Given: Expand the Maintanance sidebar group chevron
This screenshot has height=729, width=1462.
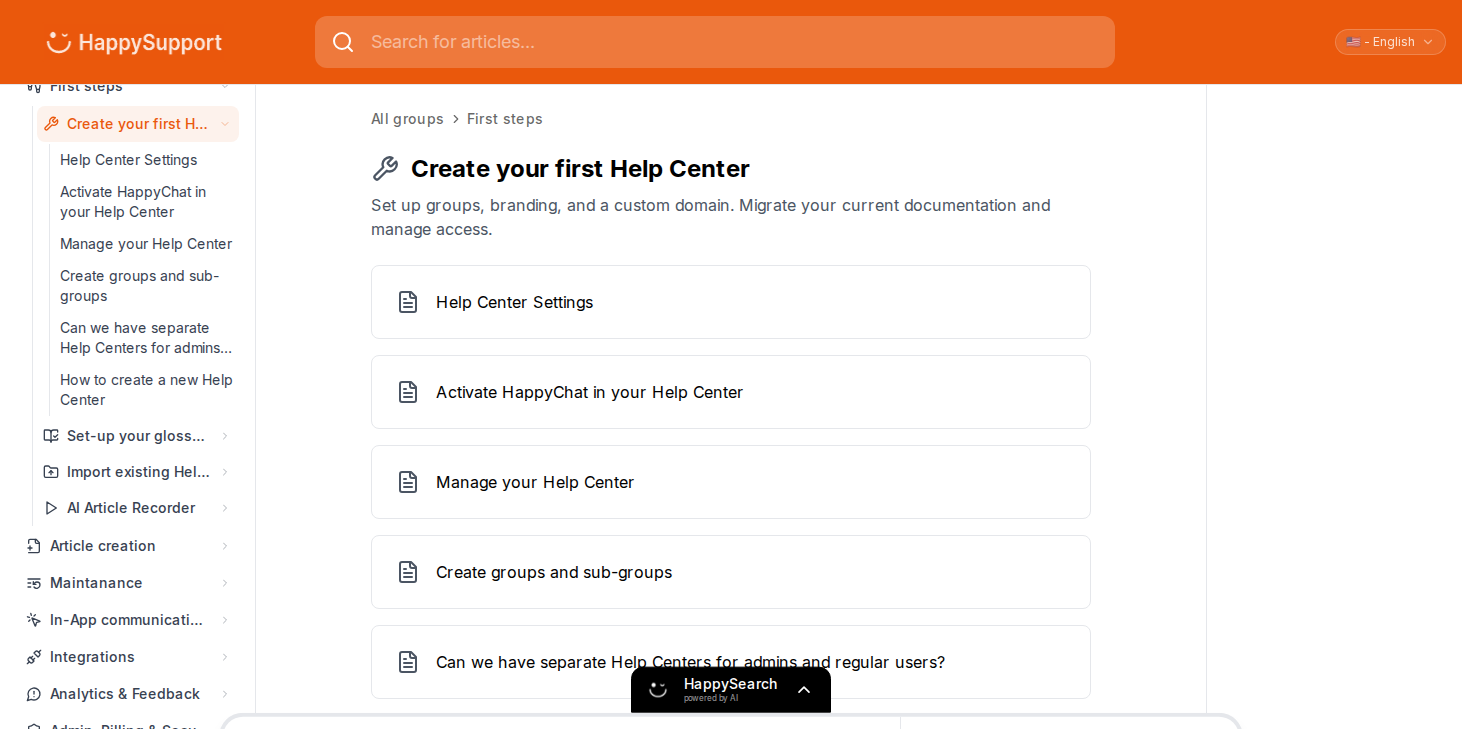Looking at the screenshot, I should click(x=225, y=583).
